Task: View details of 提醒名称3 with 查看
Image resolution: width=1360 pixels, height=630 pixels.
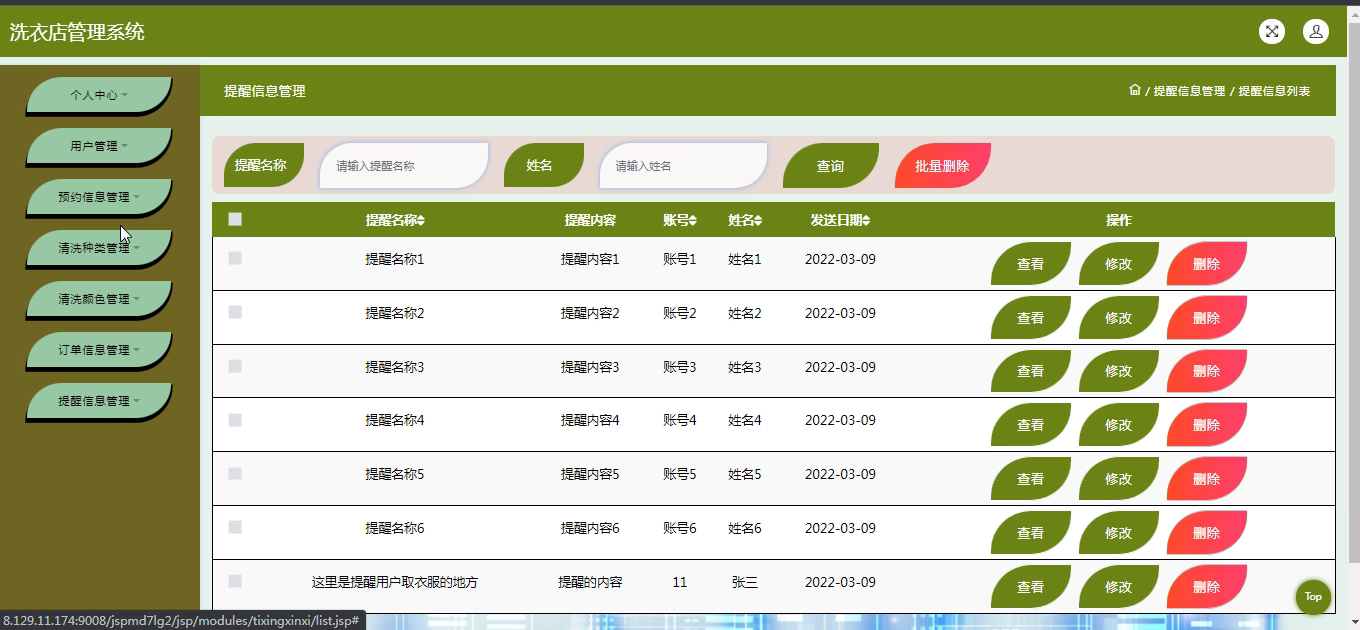Action: pos(1030,371)
